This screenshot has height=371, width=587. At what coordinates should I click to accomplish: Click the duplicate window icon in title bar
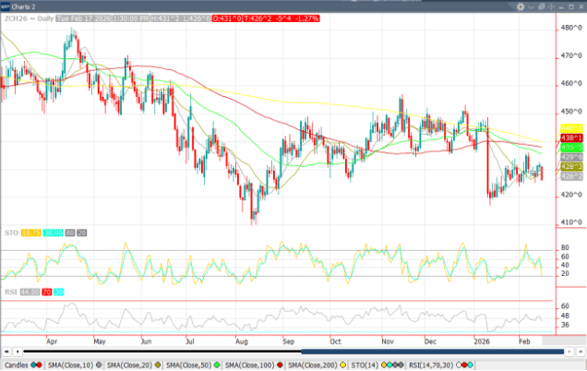pyautogui.click(x=541, y=7)
